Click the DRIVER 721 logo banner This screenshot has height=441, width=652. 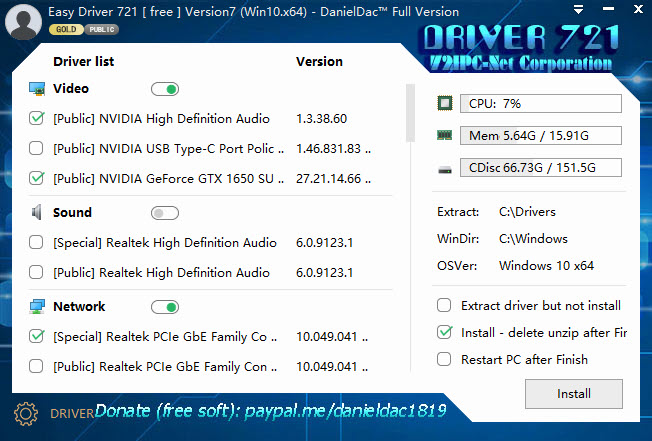click(x=521, y=47)
